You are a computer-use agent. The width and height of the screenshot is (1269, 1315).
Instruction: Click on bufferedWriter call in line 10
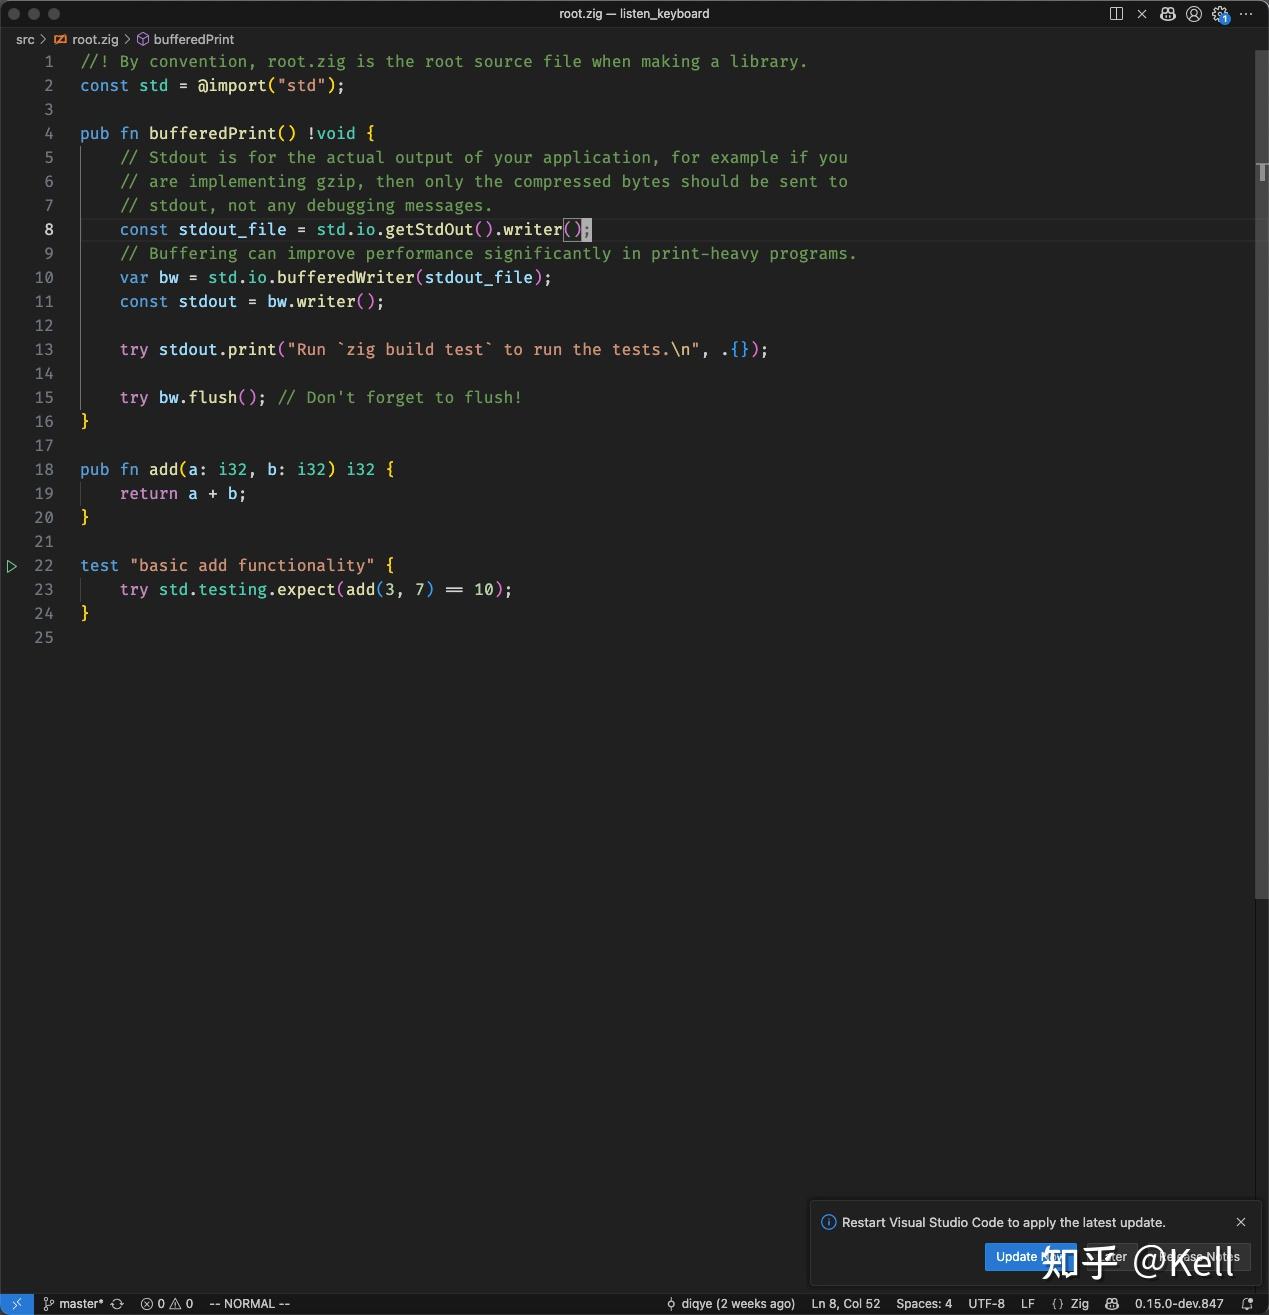(345, 277)
